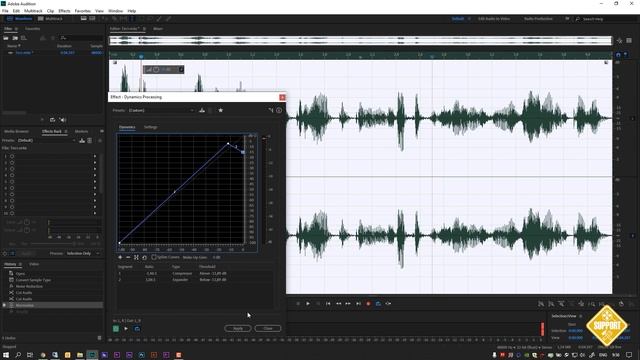Toggle loop playback in the transport

[x=378, y=304]
